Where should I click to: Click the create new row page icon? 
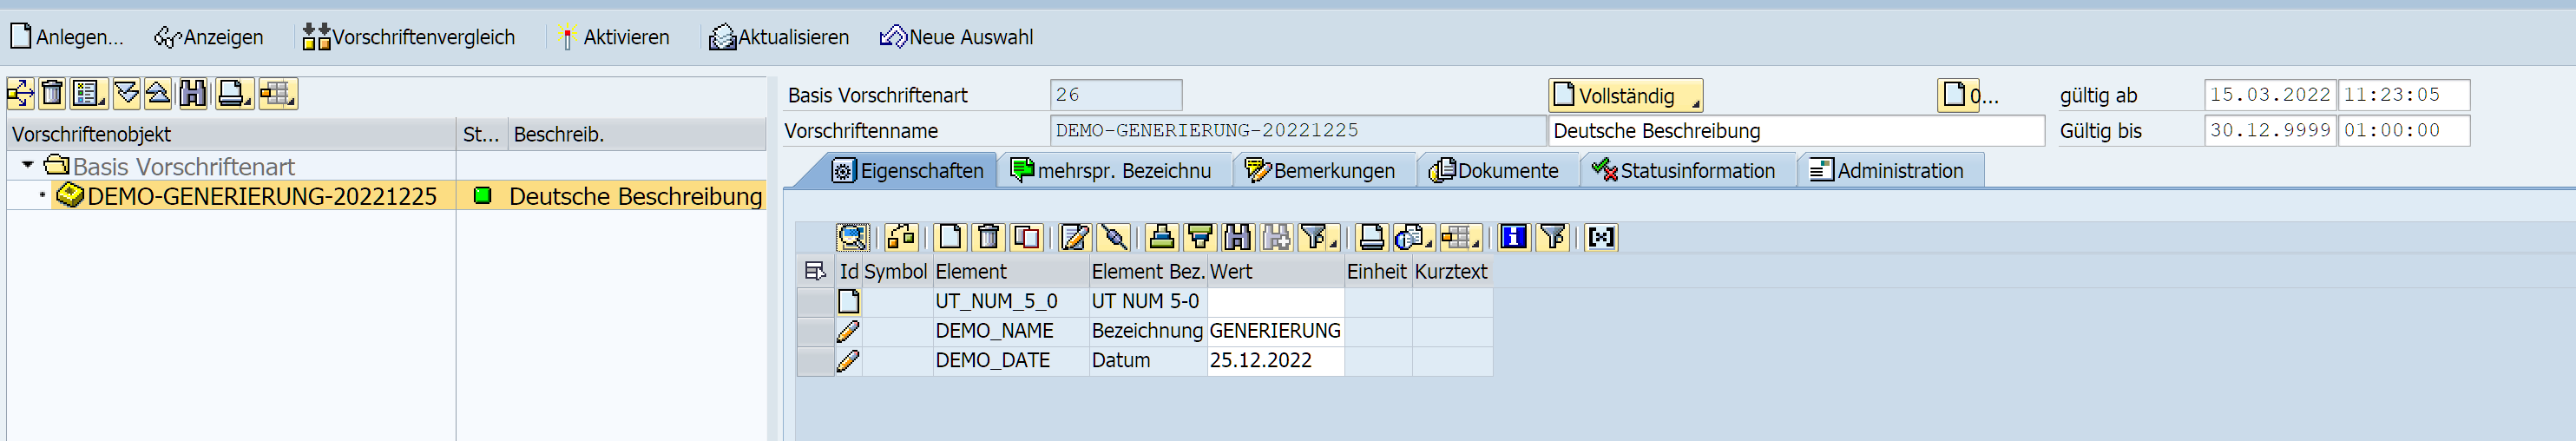pyautogui.click(x=949, y=237)
